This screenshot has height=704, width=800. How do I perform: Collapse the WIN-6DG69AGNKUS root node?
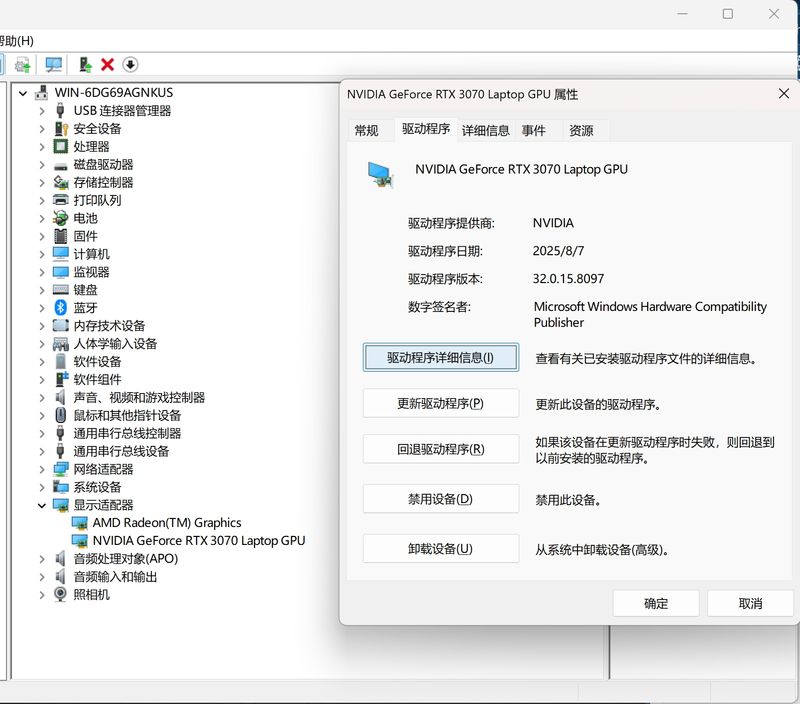click(x=23, y=93)
